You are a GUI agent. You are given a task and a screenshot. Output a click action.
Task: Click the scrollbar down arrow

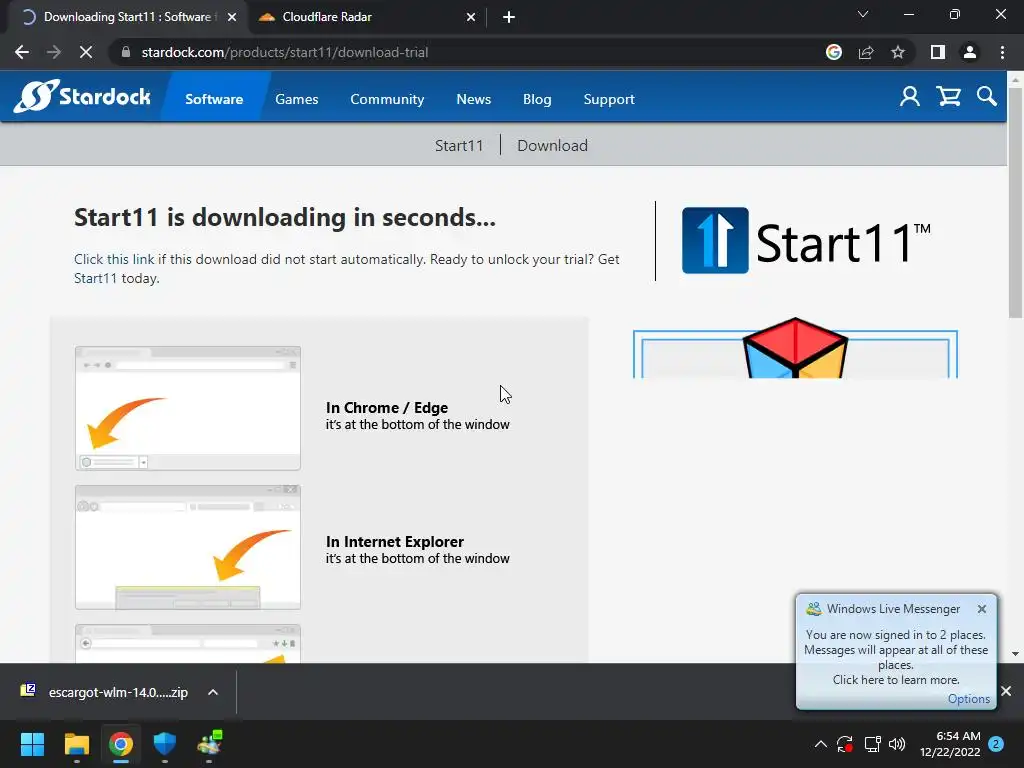click(x=1015, y=654)
